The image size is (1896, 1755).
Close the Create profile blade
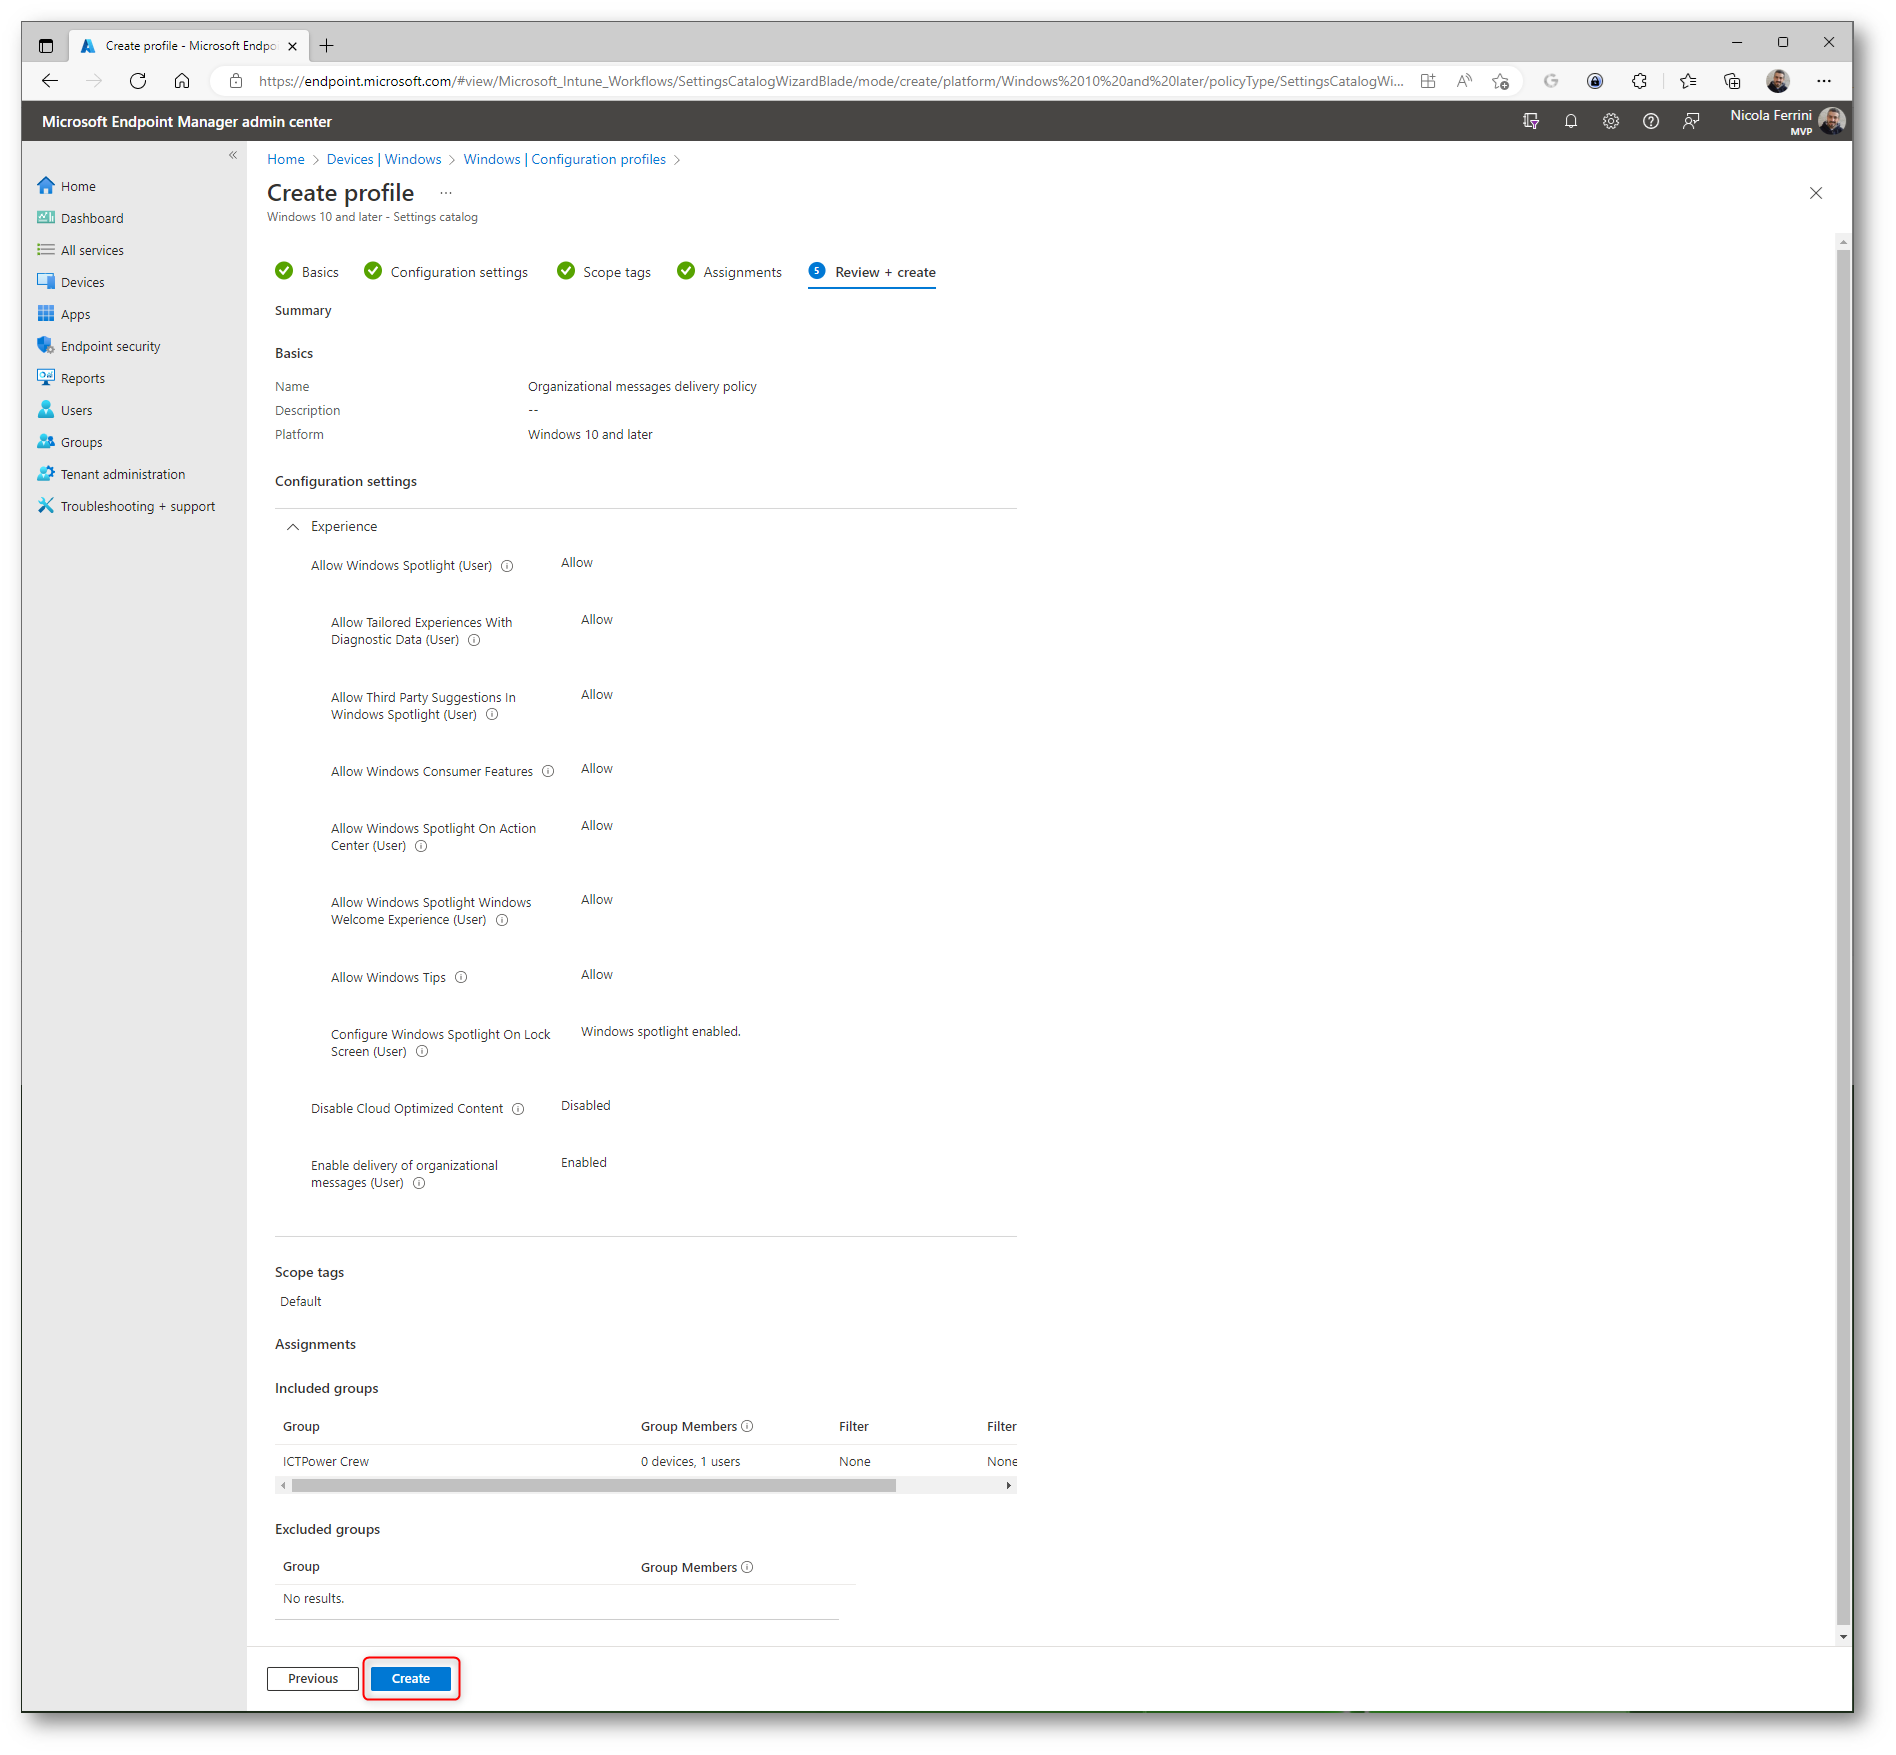pyautogui.click(x=1816, y=193)
